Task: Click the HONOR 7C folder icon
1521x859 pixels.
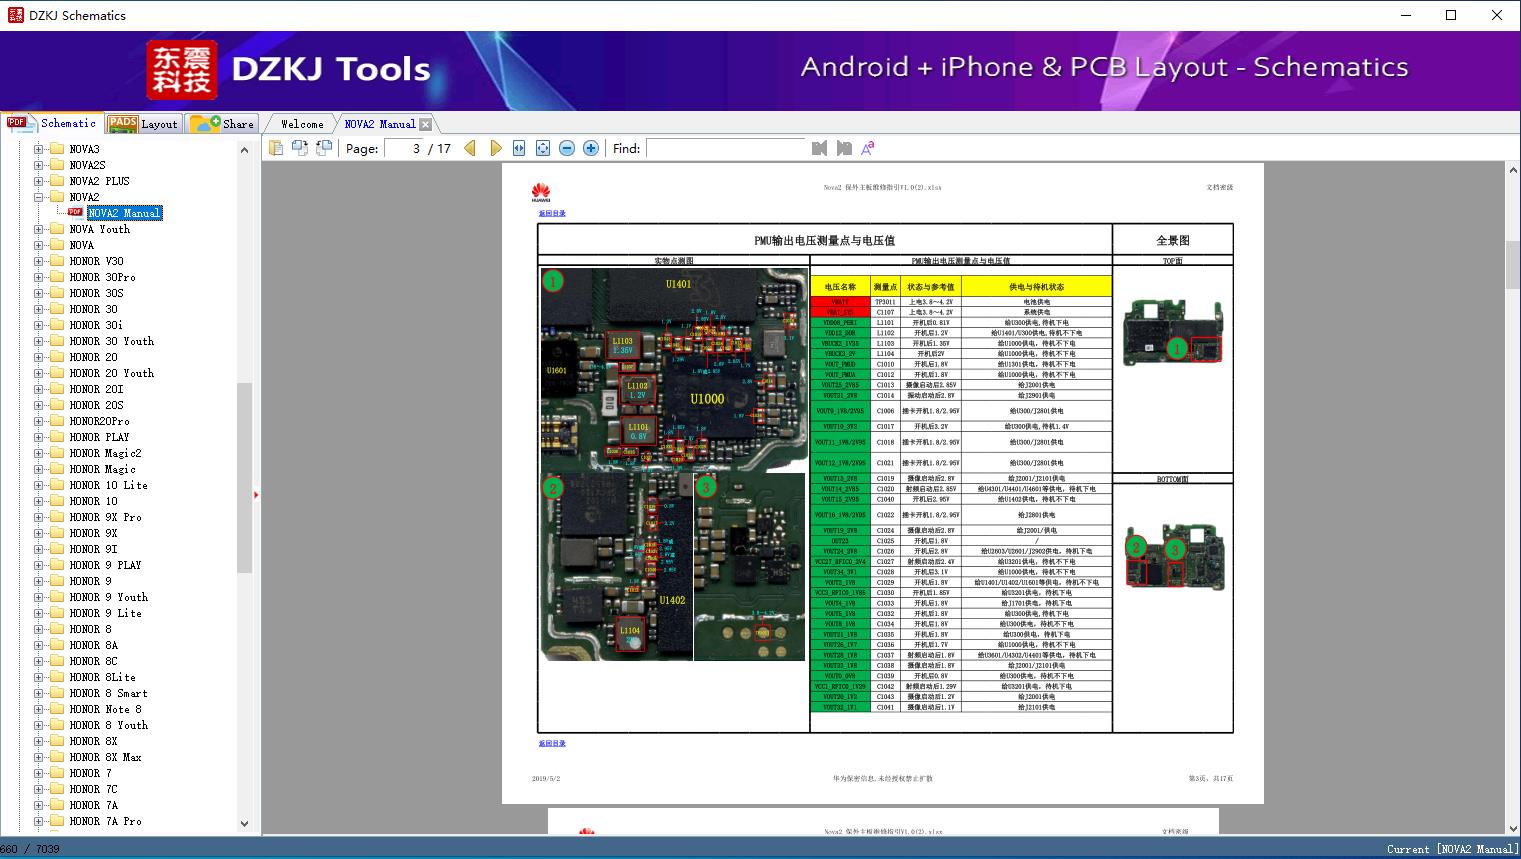Action: coord(57,789)
